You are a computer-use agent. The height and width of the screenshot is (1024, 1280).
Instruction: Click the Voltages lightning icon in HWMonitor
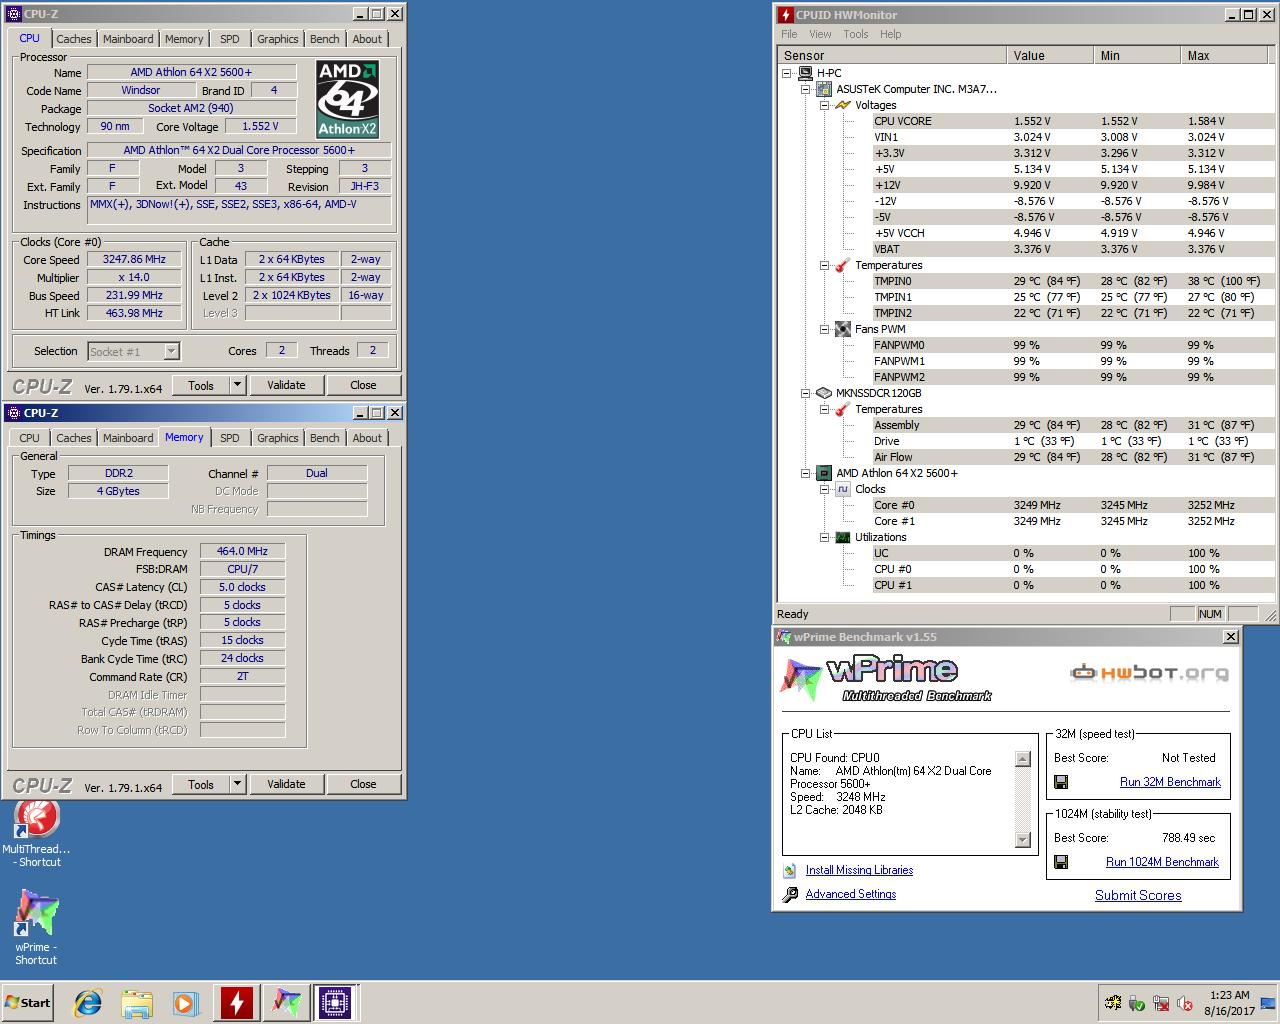(842, 105)
